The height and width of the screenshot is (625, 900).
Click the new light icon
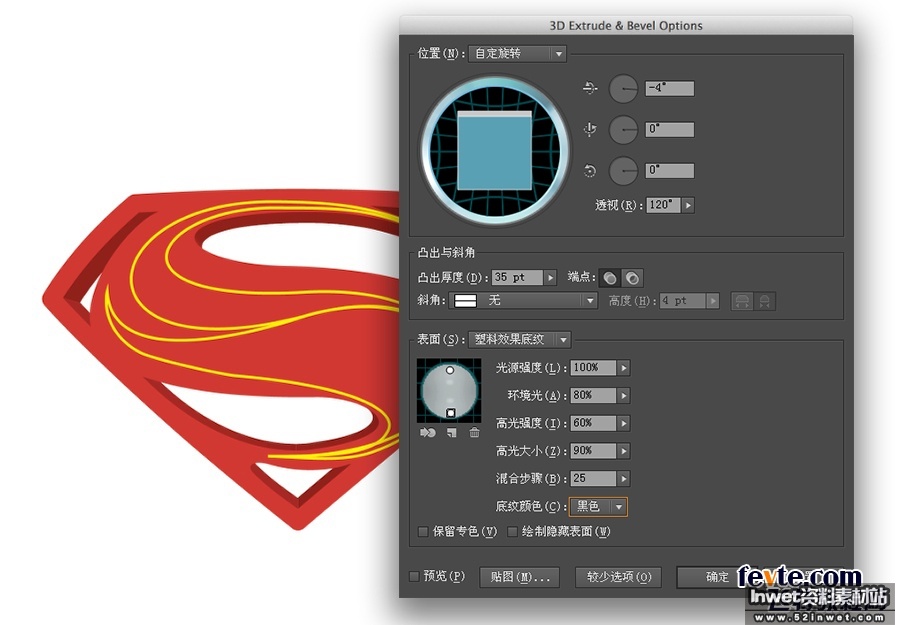[x=452, y=433]
